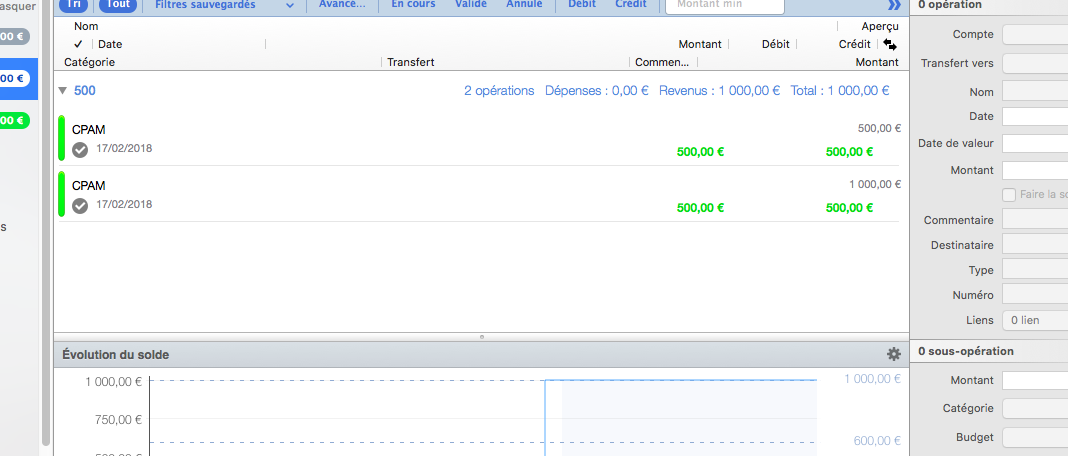Collapse the 500 group triangle
Screen dimensions: 1068x456
point(63,90)
